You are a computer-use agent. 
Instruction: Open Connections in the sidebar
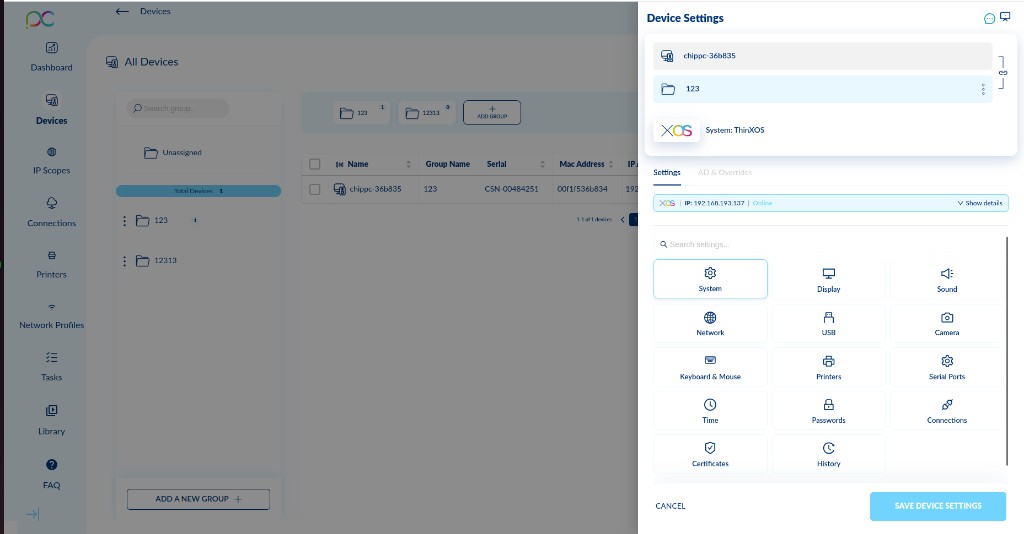point(52,212)
